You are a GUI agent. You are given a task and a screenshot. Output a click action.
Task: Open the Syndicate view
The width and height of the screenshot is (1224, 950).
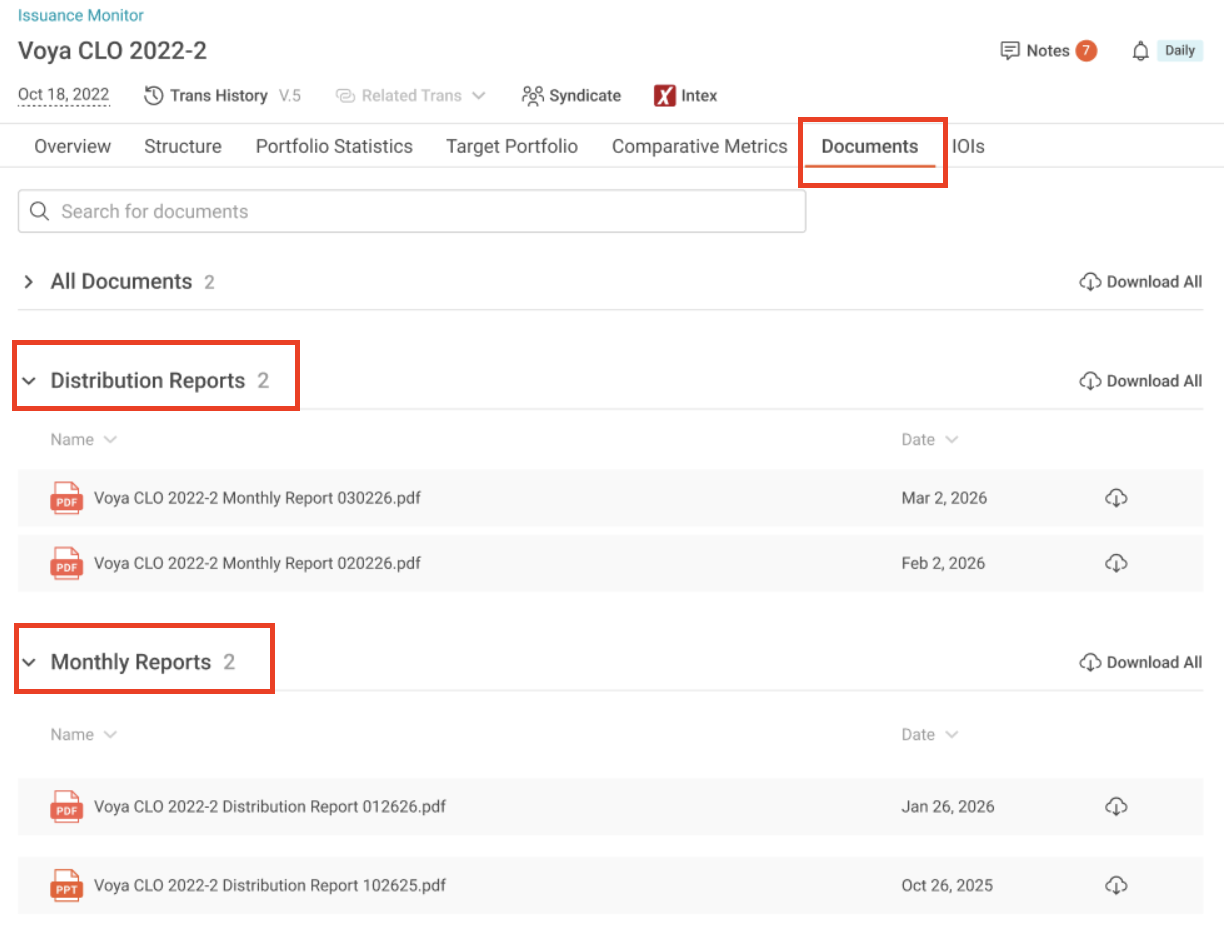tap(571, 96)
